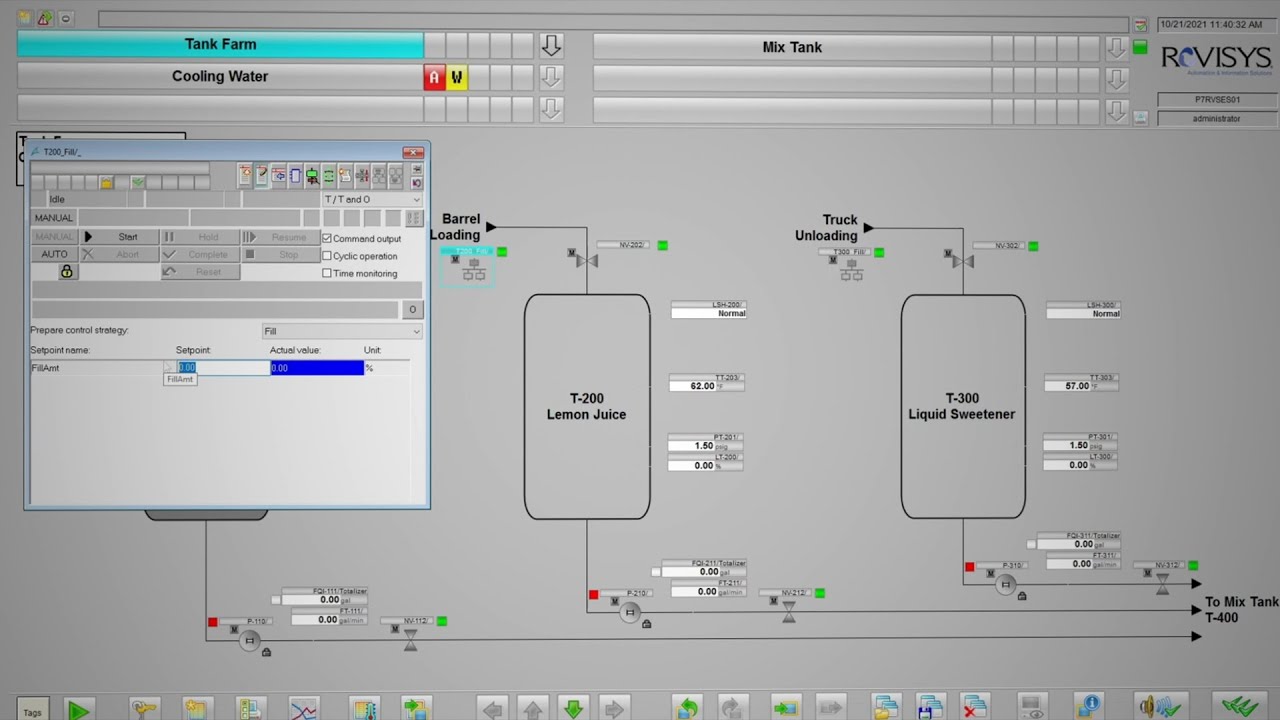The image size is (1280, 720).
Task: Open the T / T and O view dropdown
Action: (x=372, y=199)
